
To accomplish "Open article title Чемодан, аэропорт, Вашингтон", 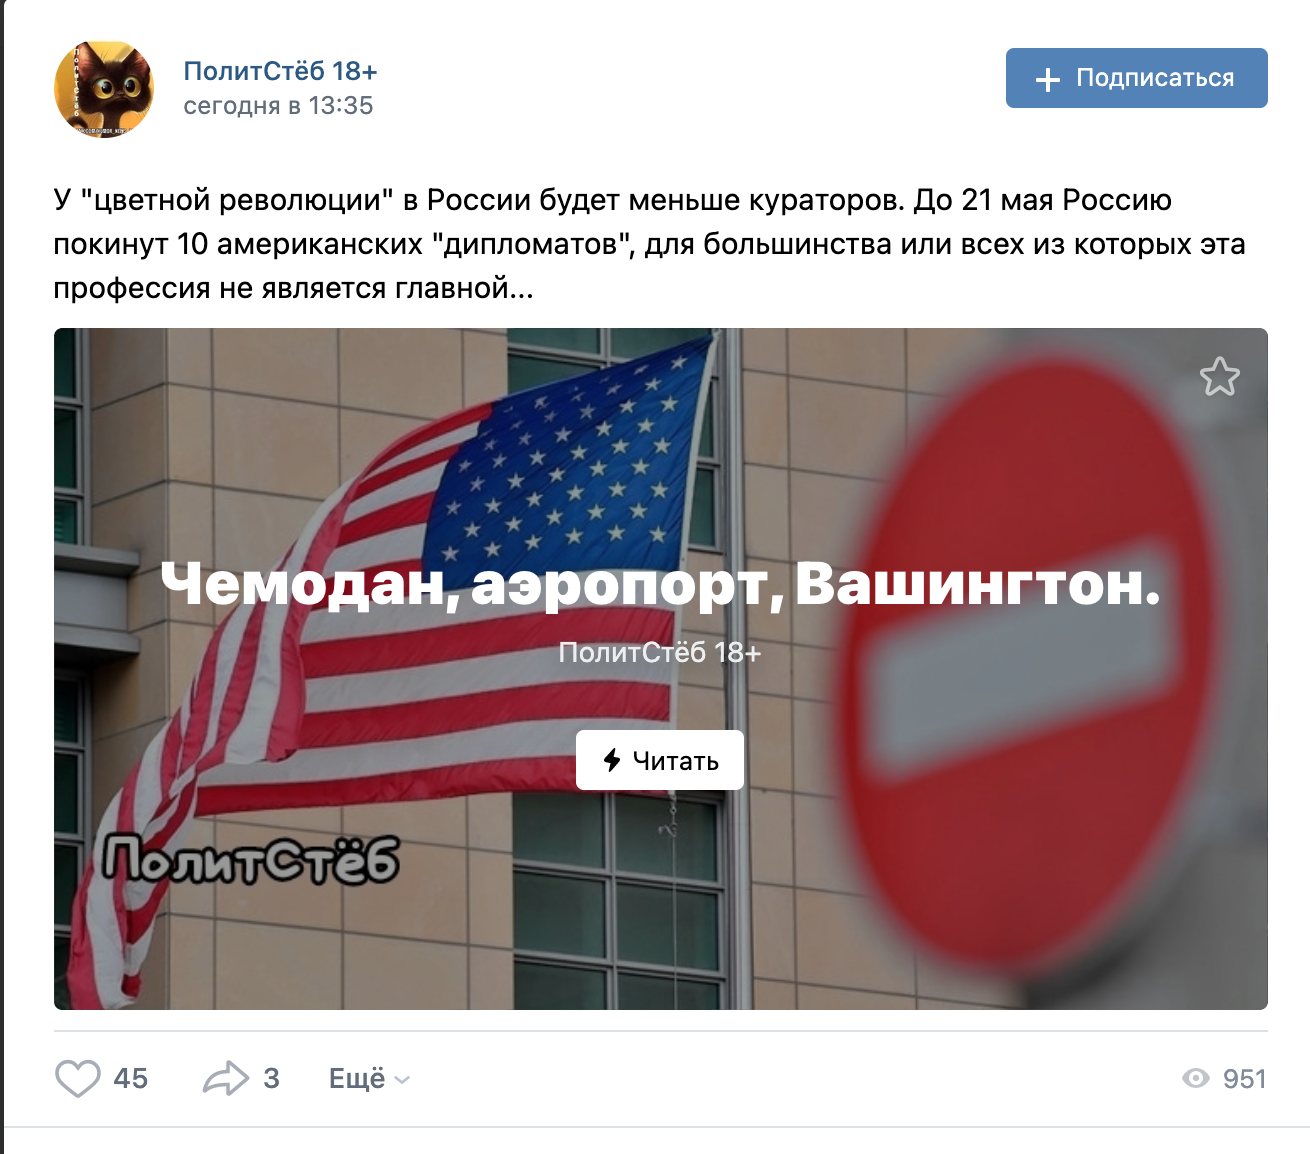I will click(x=660, y=583).
